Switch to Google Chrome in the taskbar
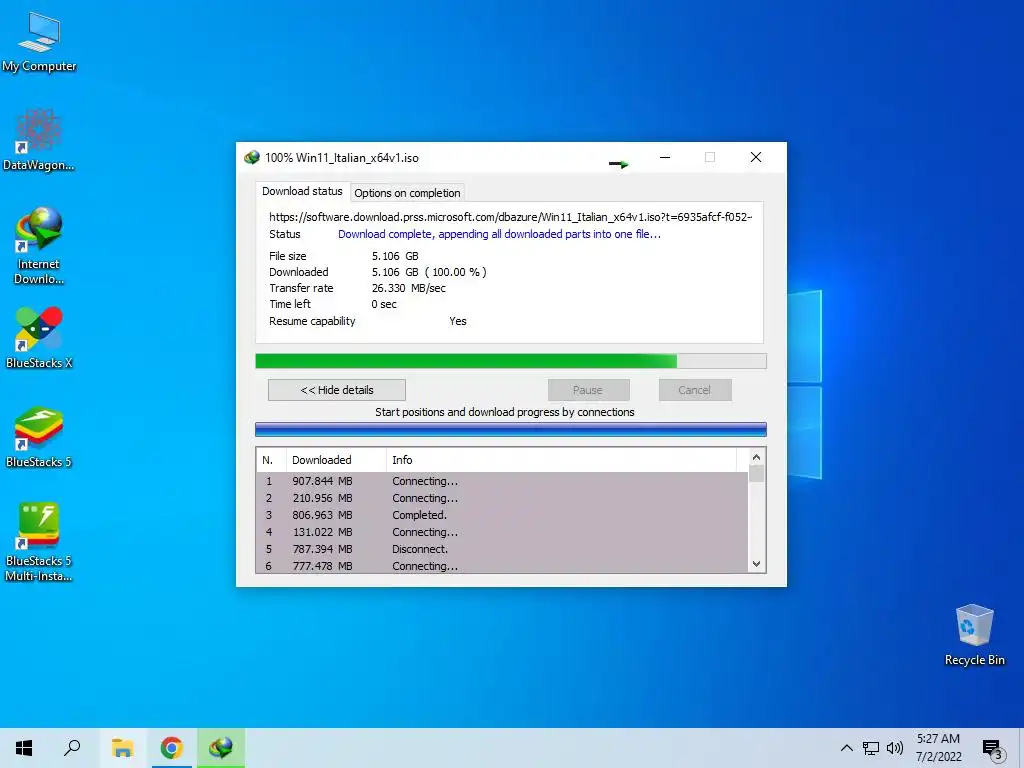 (x=171, y=748)
